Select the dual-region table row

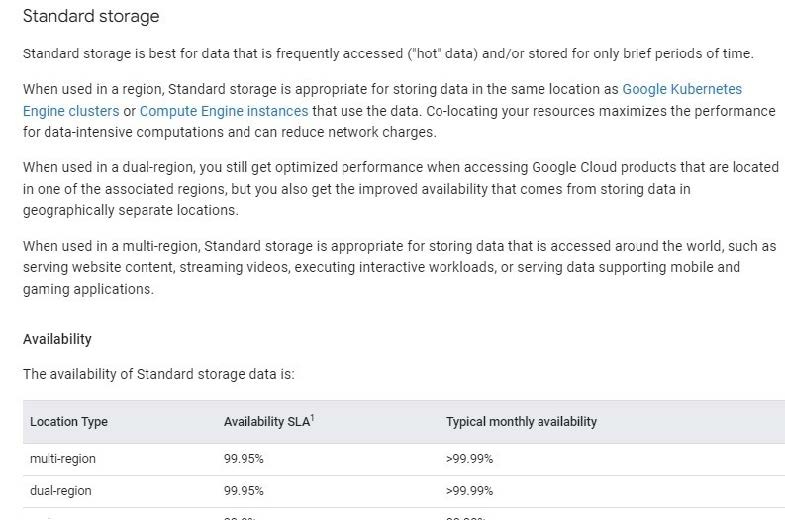click(x=404, y=491)
